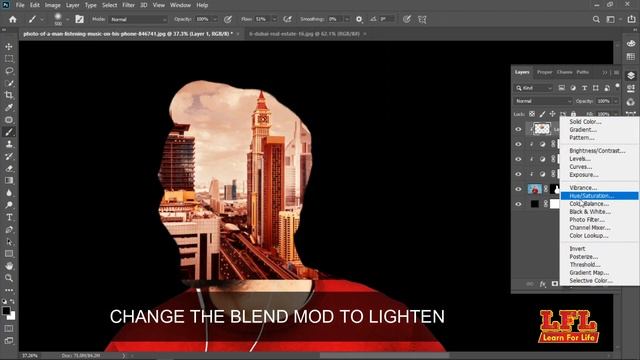Screen dimensions: 640x360
Task: Select the Path Selection arrow tool
Action: (9, 242)
